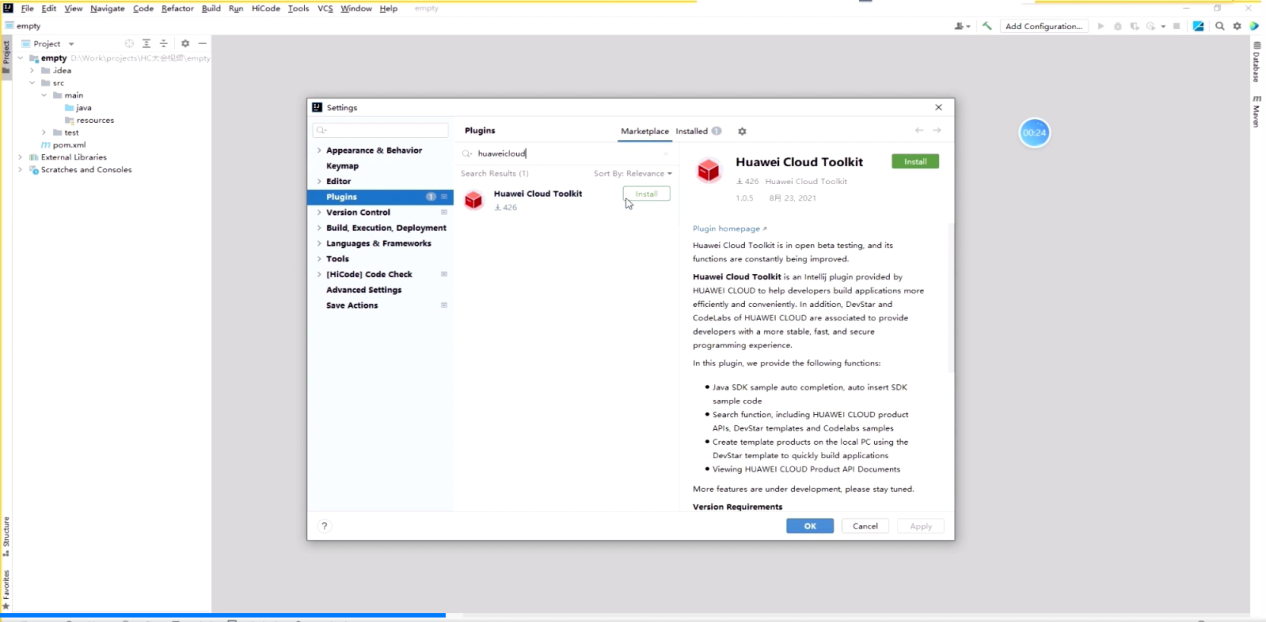Open the Plugin homepage link
The width and height of the screenshot is (1266, 622).
(729, 229)
